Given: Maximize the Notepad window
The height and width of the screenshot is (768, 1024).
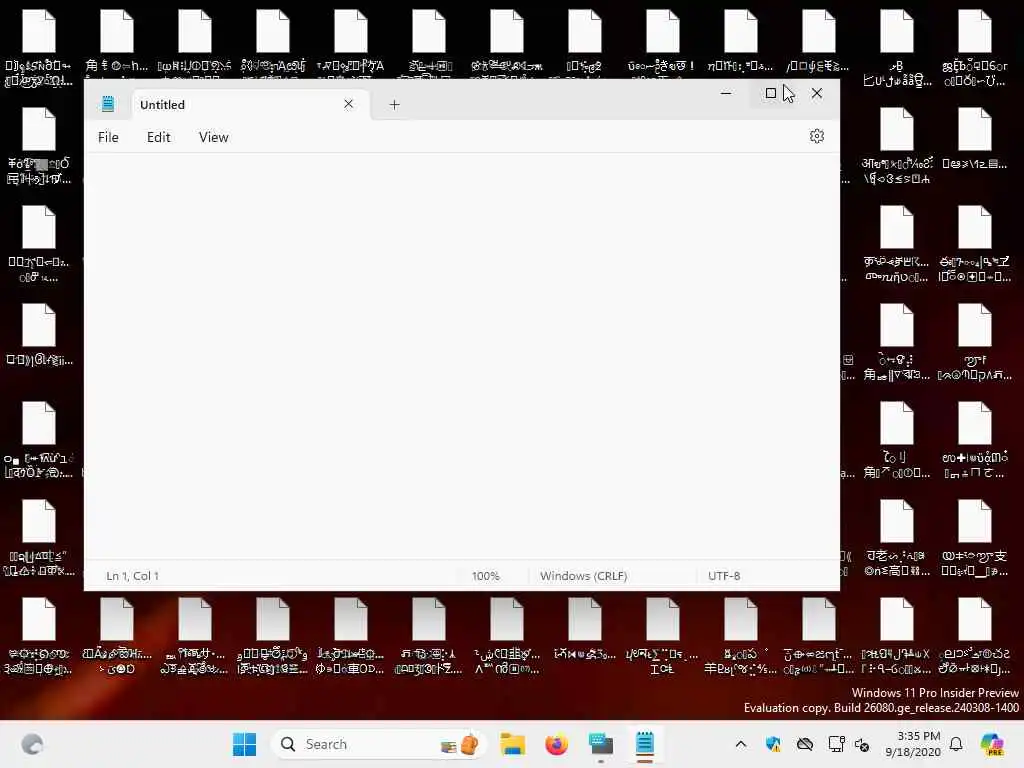Looking at the screenshot, I should click(771, 93).
